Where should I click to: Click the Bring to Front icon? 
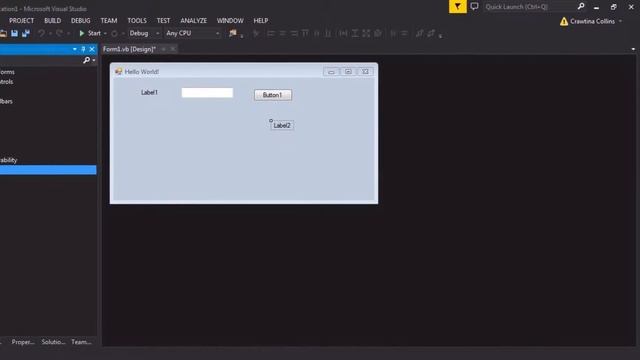pos(419,33)
